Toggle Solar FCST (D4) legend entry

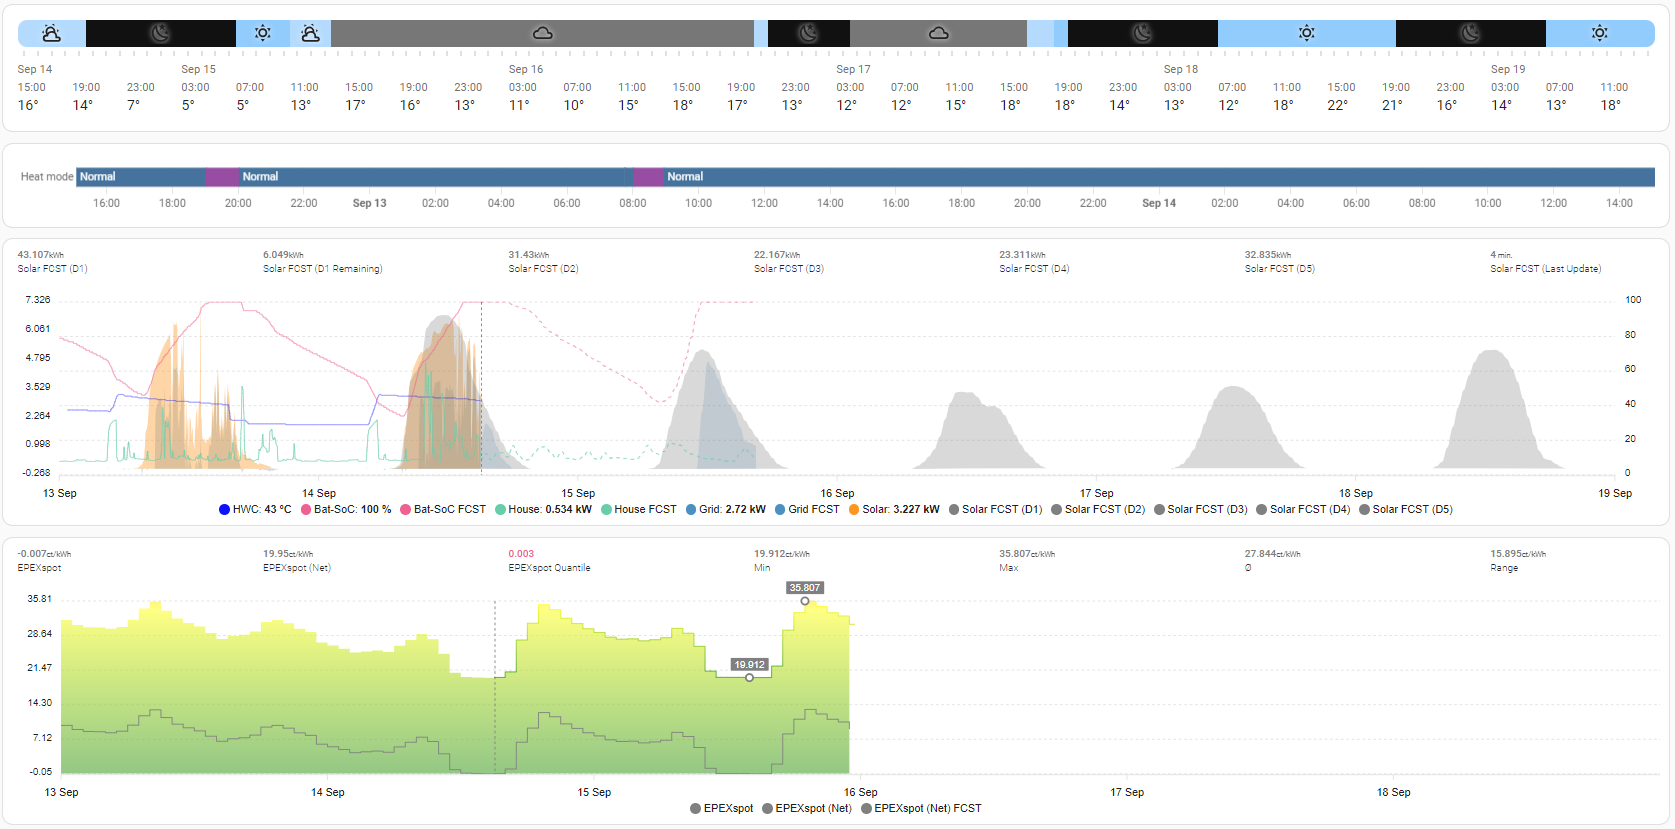pyautogui.click(x=1303, y=509)
